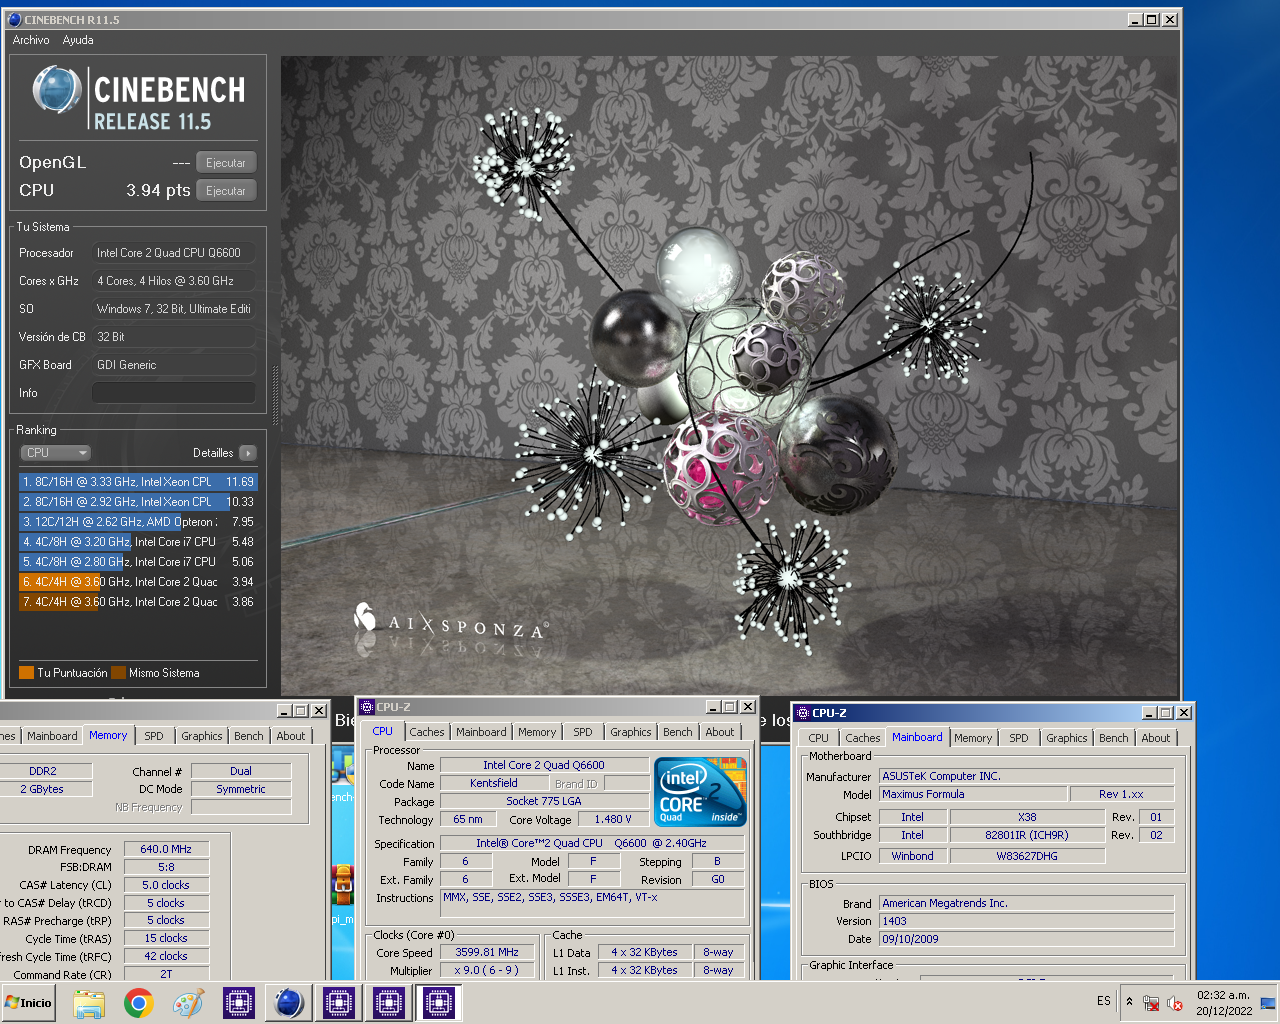Select ranking row 5, 4C/8H @ 2.80 GHz Core i7
Image resolution: width=1280 pixels, height=1024 pixels.
point(138,562)
